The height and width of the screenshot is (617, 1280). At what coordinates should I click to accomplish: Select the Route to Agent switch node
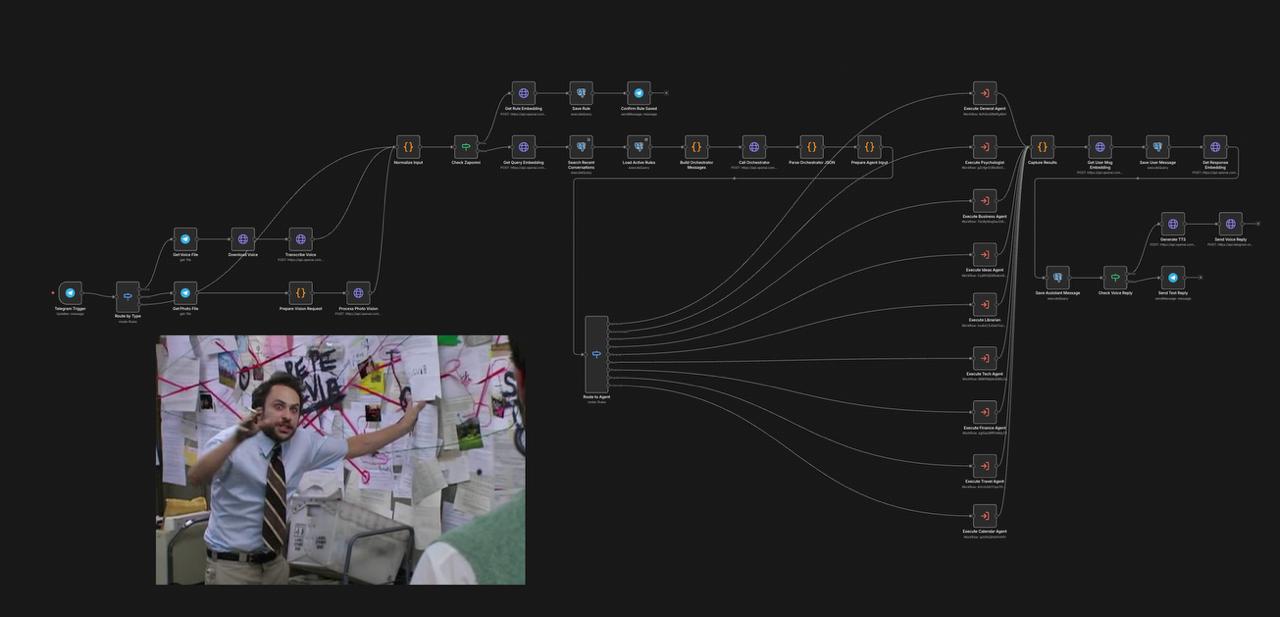coord(596,354)
